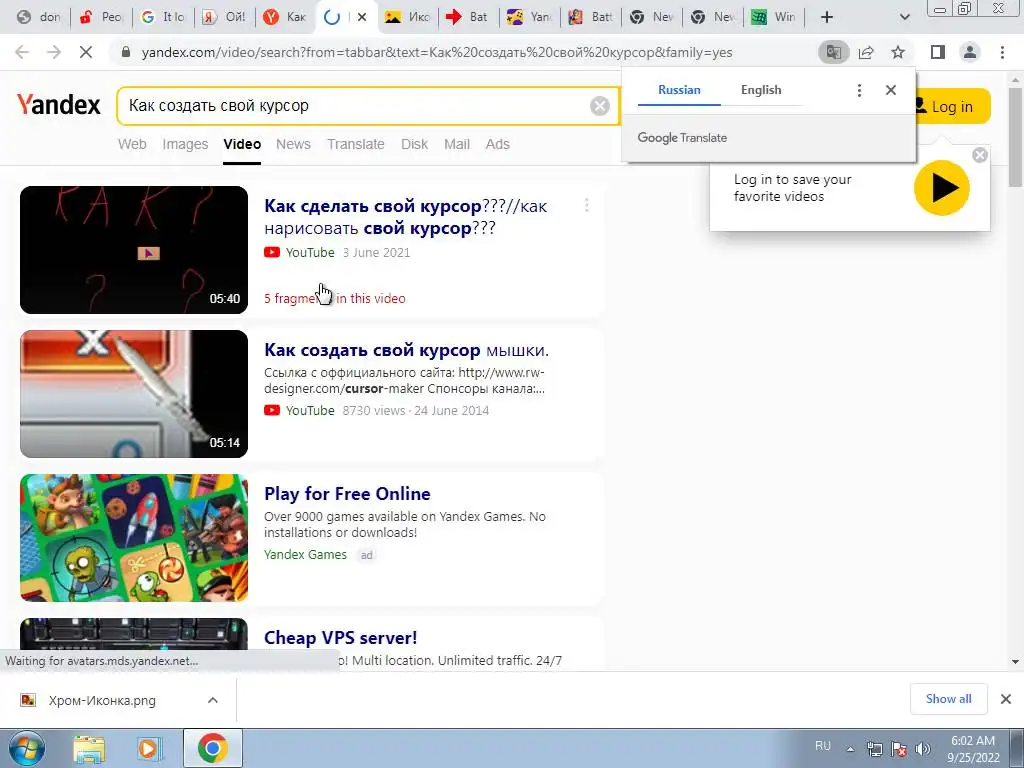Switch to the Web search tab
The width and height of the screenshot is (1024, 768).
click(x=132, y=144)
